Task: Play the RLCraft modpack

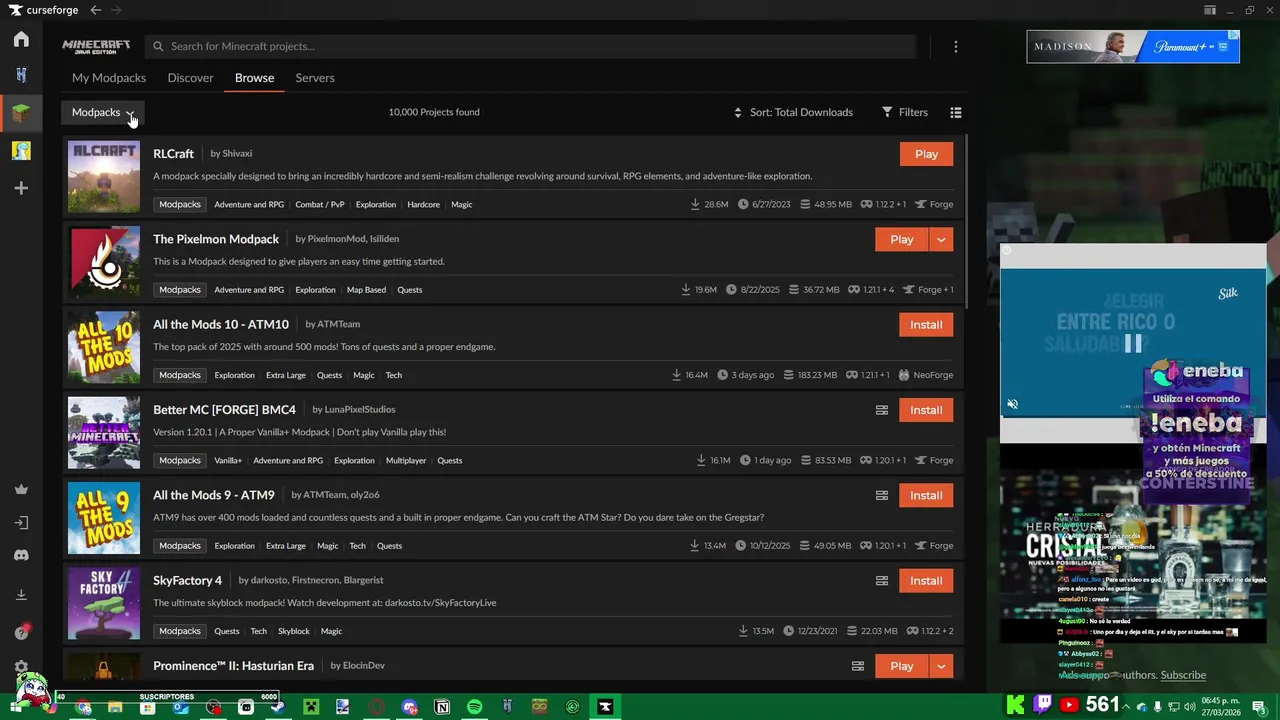Action: (926, 154)
